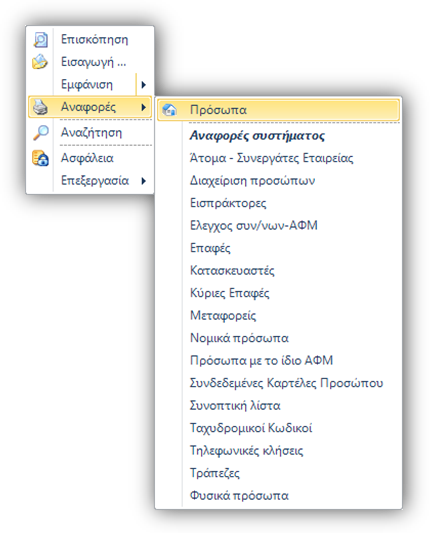Choose Αναζήτηση from the context menu
This screenshot has width=430, height=533.
click(x=90, y=133)
